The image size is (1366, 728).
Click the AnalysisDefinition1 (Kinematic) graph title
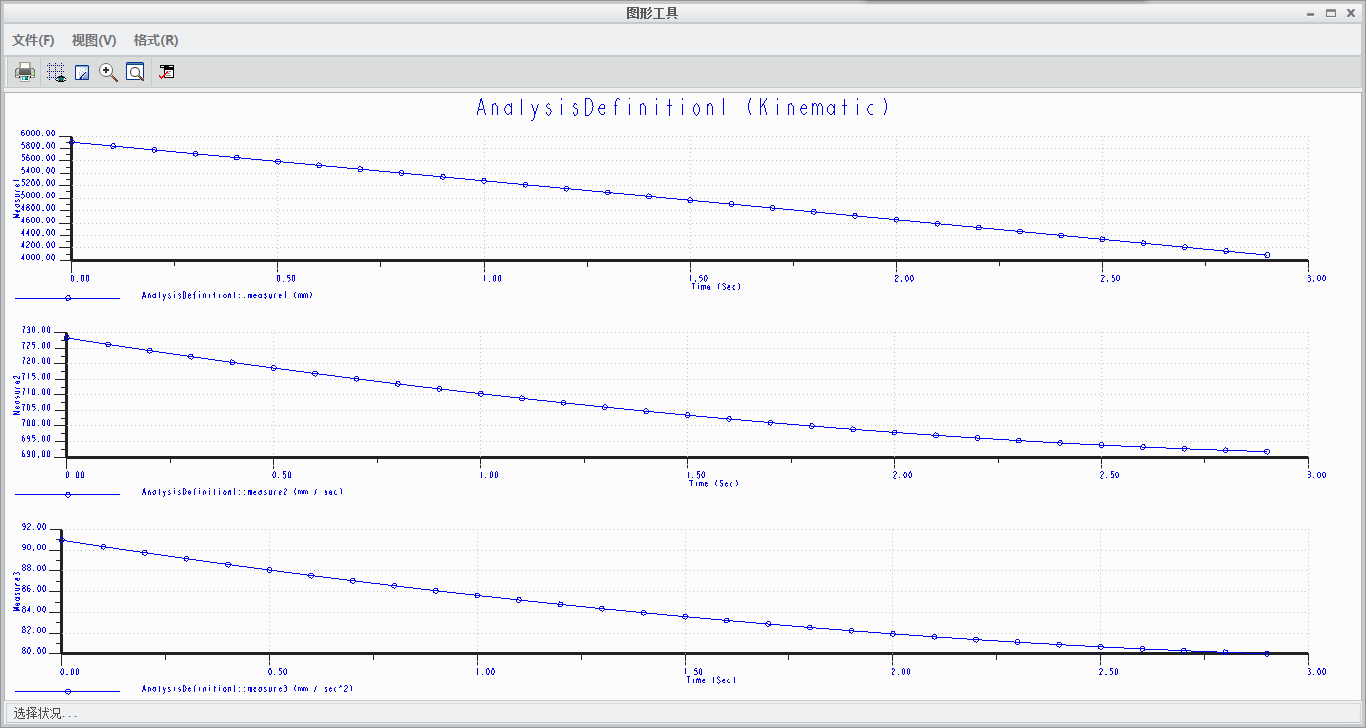[x=683, y=108]
